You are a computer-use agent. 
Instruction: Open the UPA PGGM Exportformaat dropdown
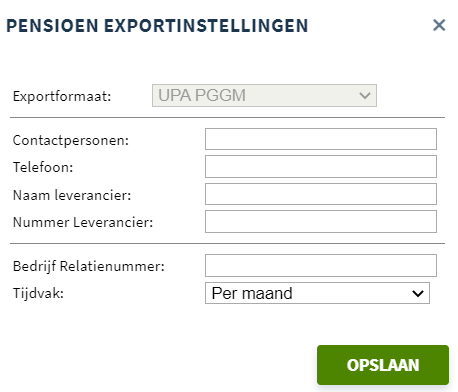click(264, 96)
